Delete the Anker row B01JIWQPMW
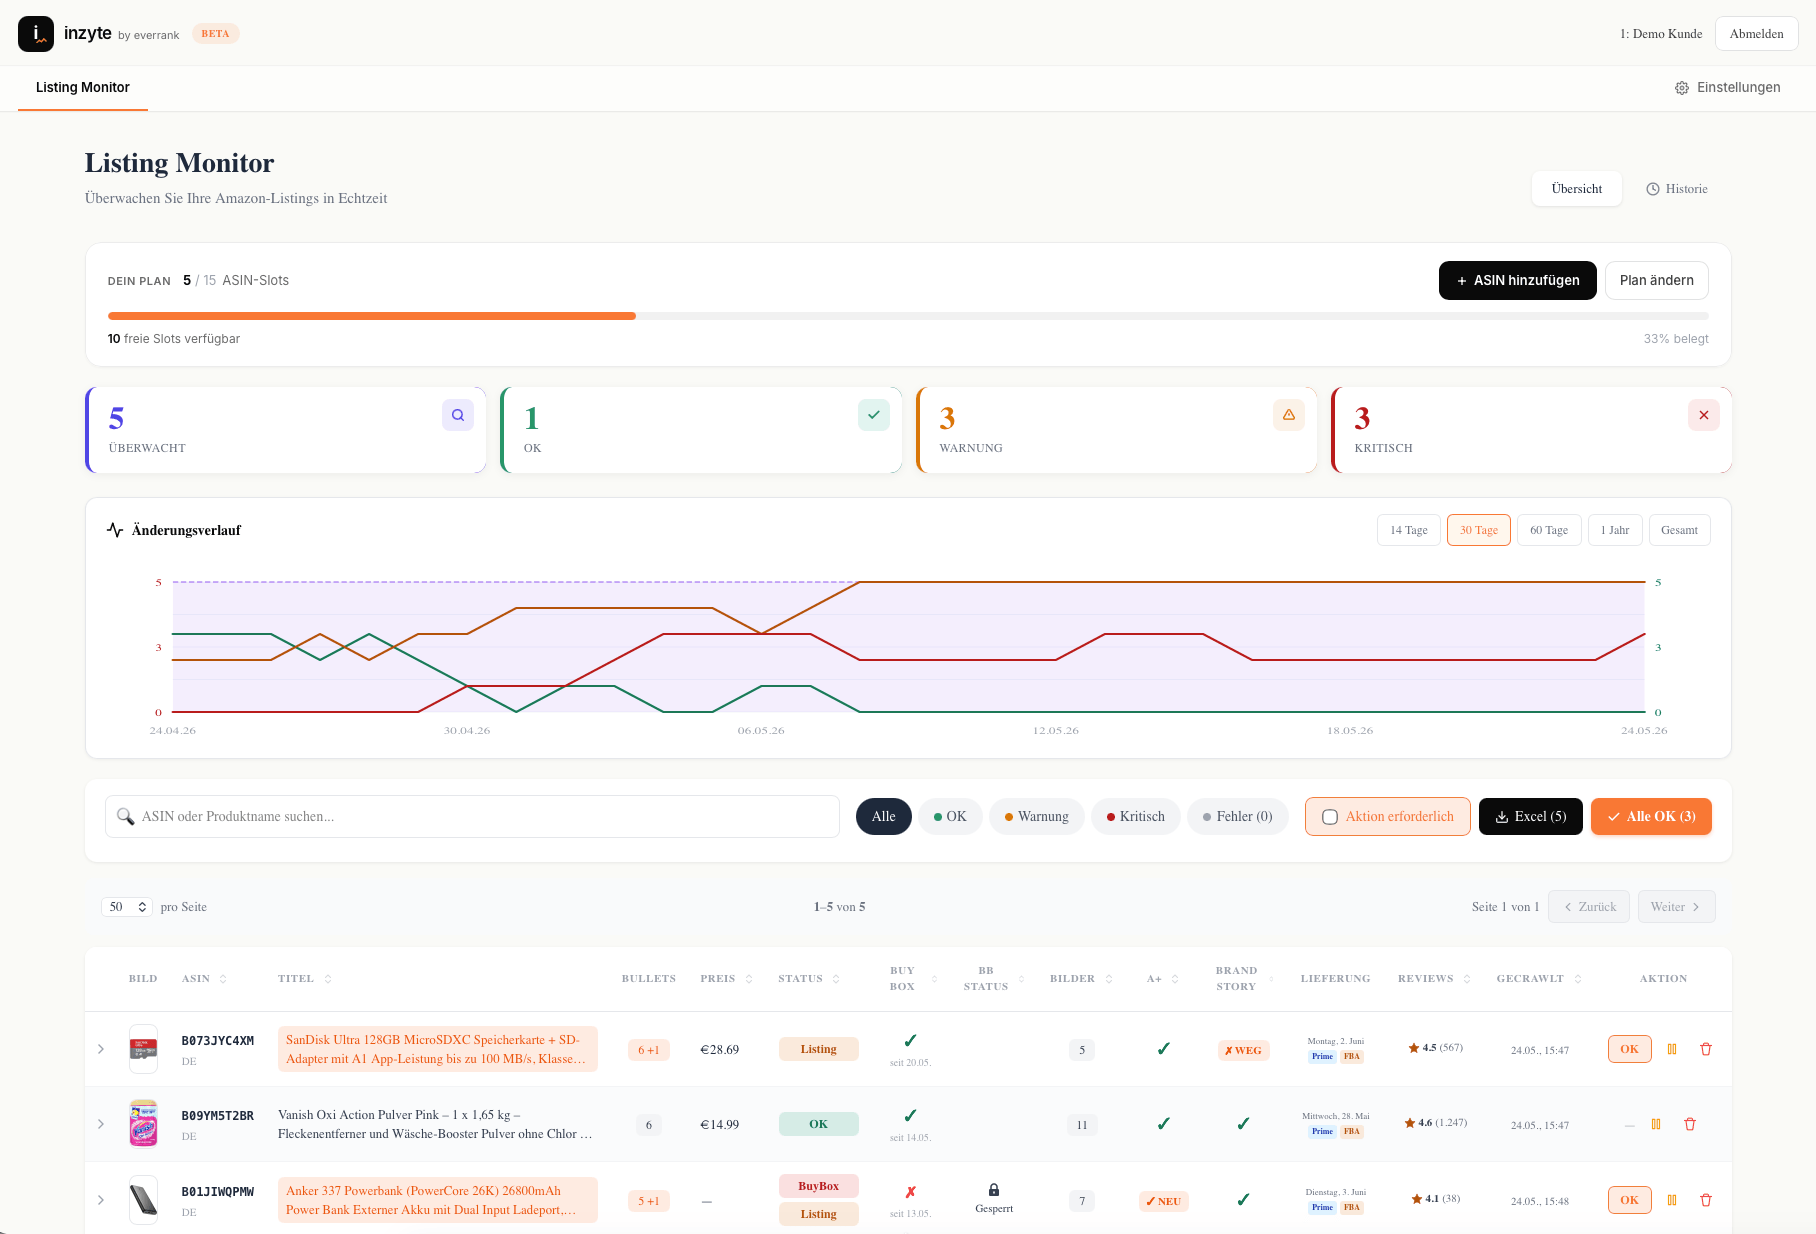The height and width of the screenshot is (1234, 1816). [x=1706, y=1200]
